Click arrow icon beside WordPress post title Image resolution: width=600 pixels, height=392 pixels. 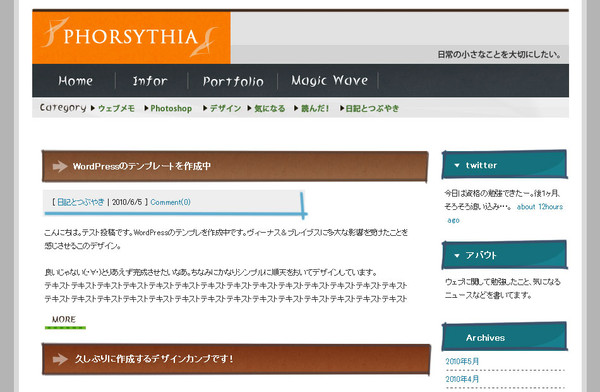[x=60, y=166]
